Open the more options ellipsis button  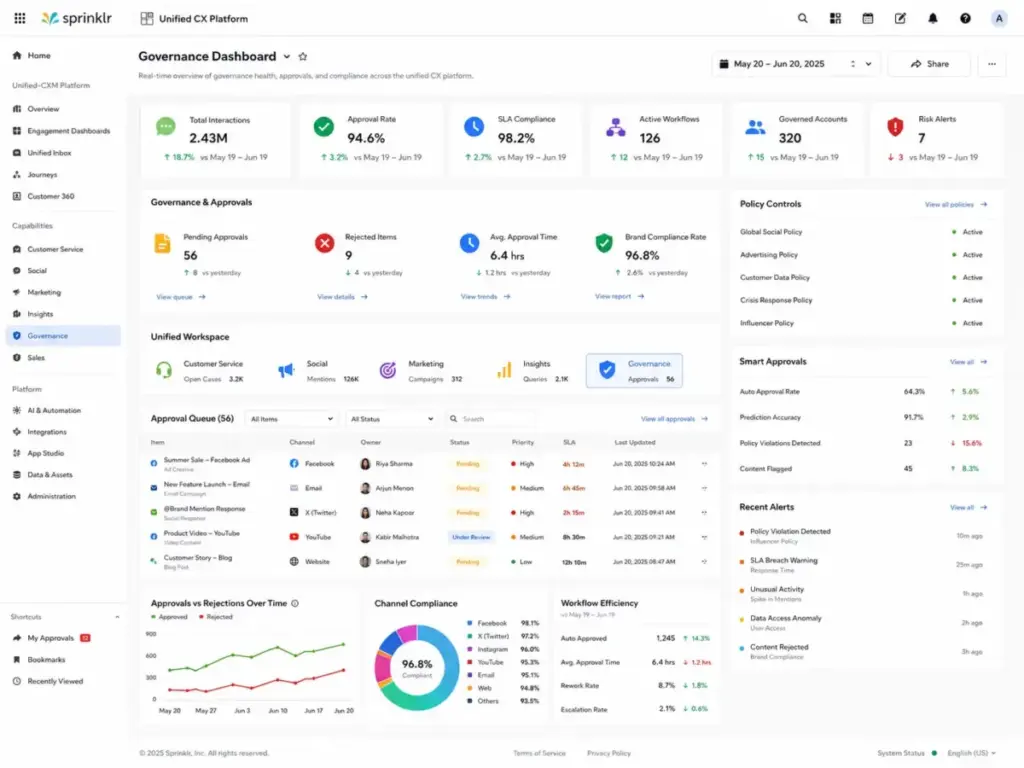pos(992,64)
